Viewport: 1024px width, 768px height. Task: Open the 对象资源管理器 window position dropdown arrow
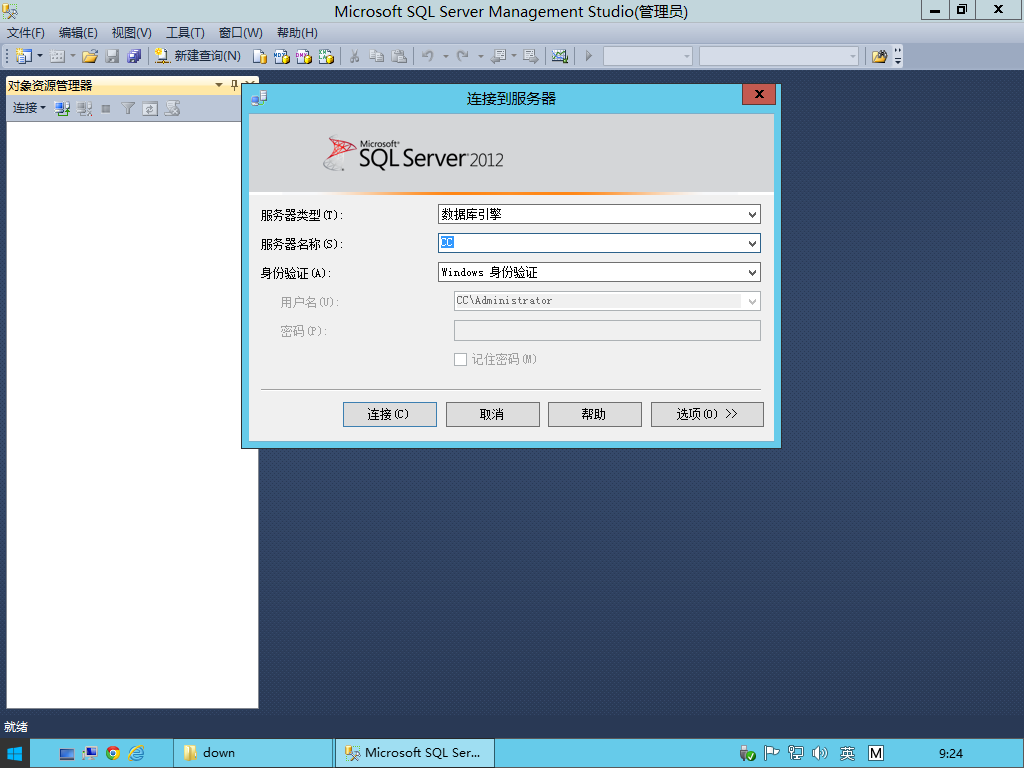[x=219, y=85]
